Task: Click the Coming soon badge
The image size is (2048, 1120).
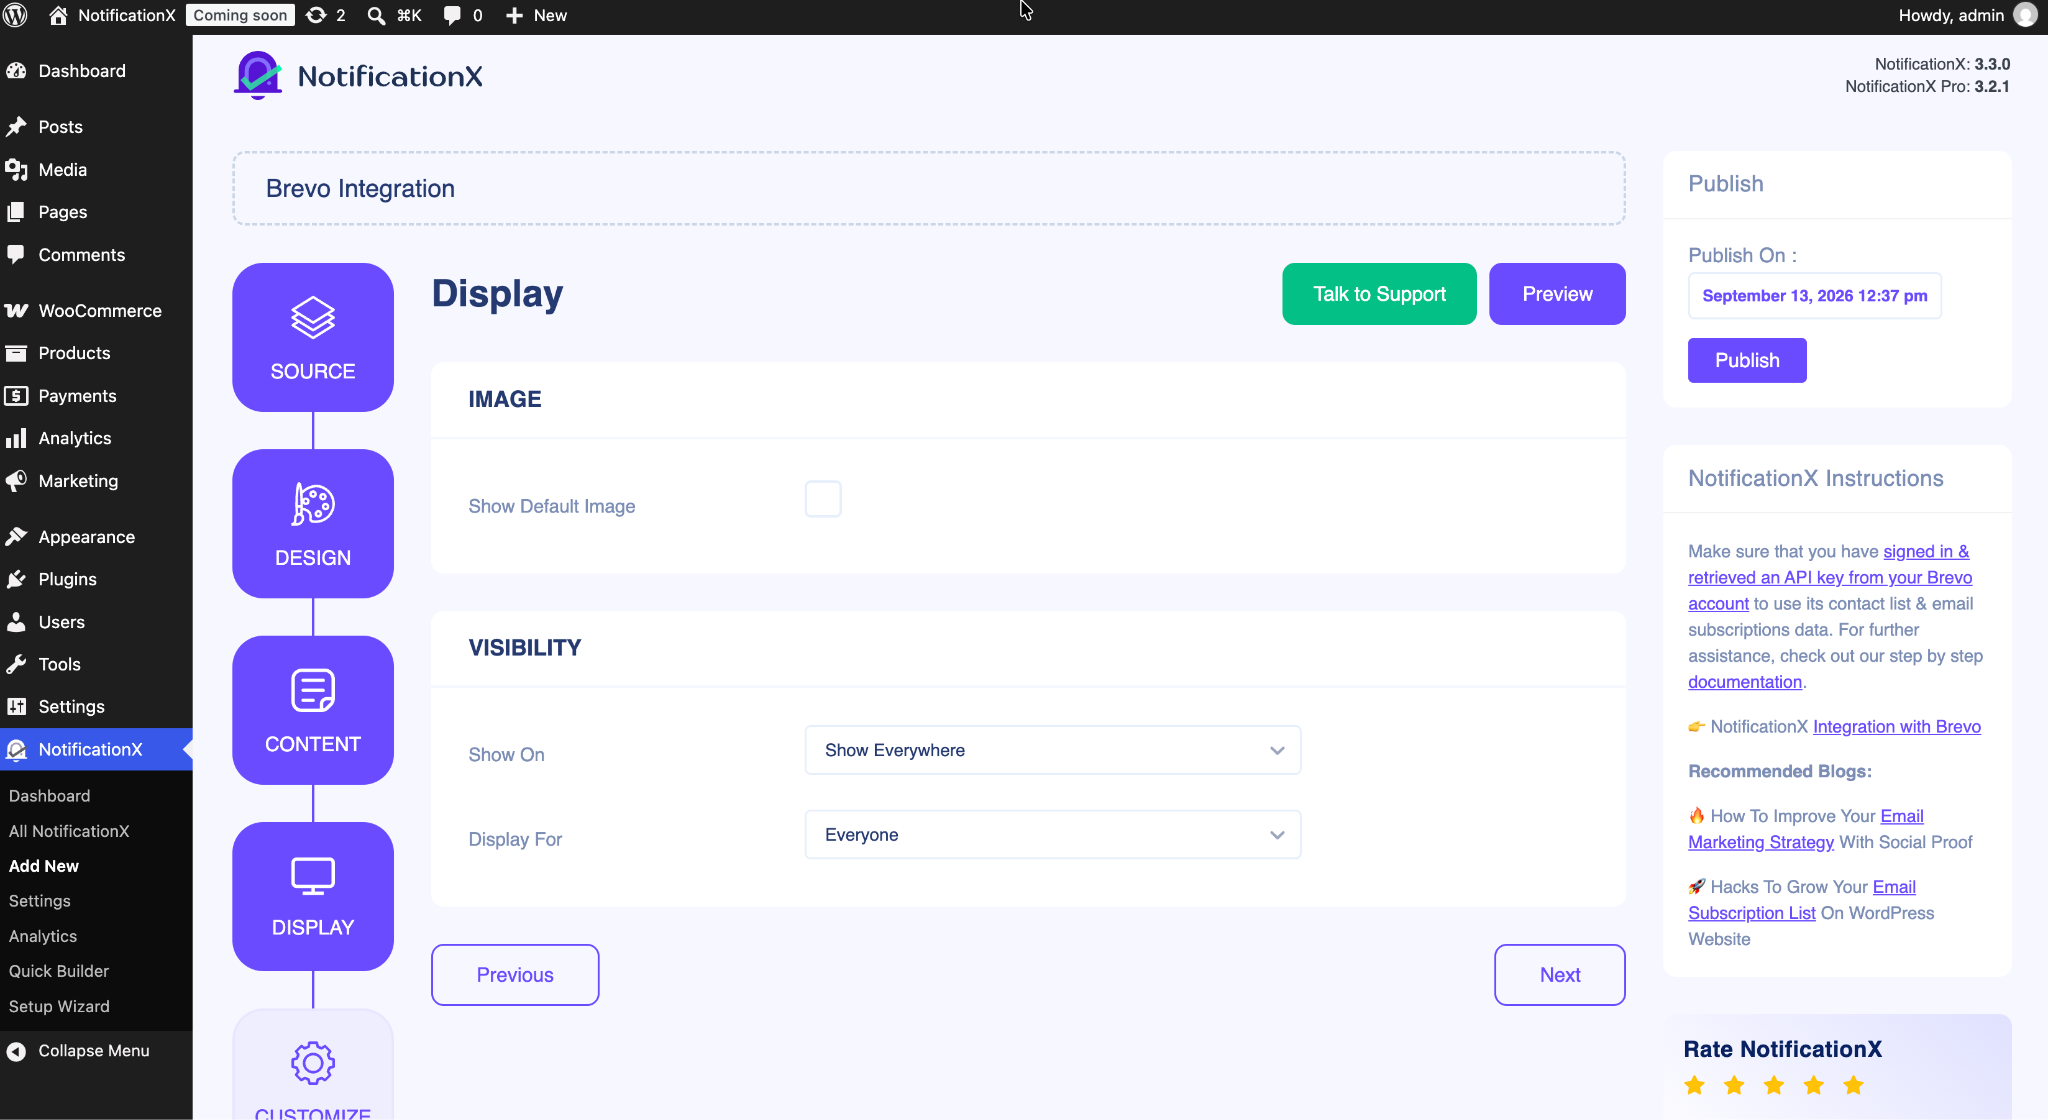Action: click(240, 15)
